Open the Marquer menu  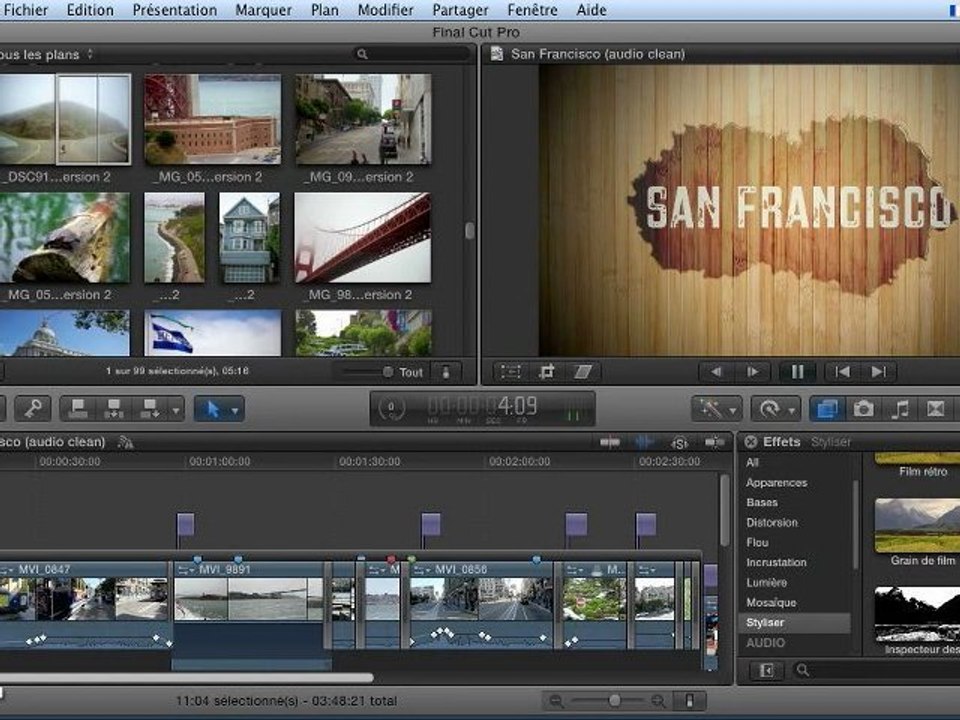click(x=263, y=10)
